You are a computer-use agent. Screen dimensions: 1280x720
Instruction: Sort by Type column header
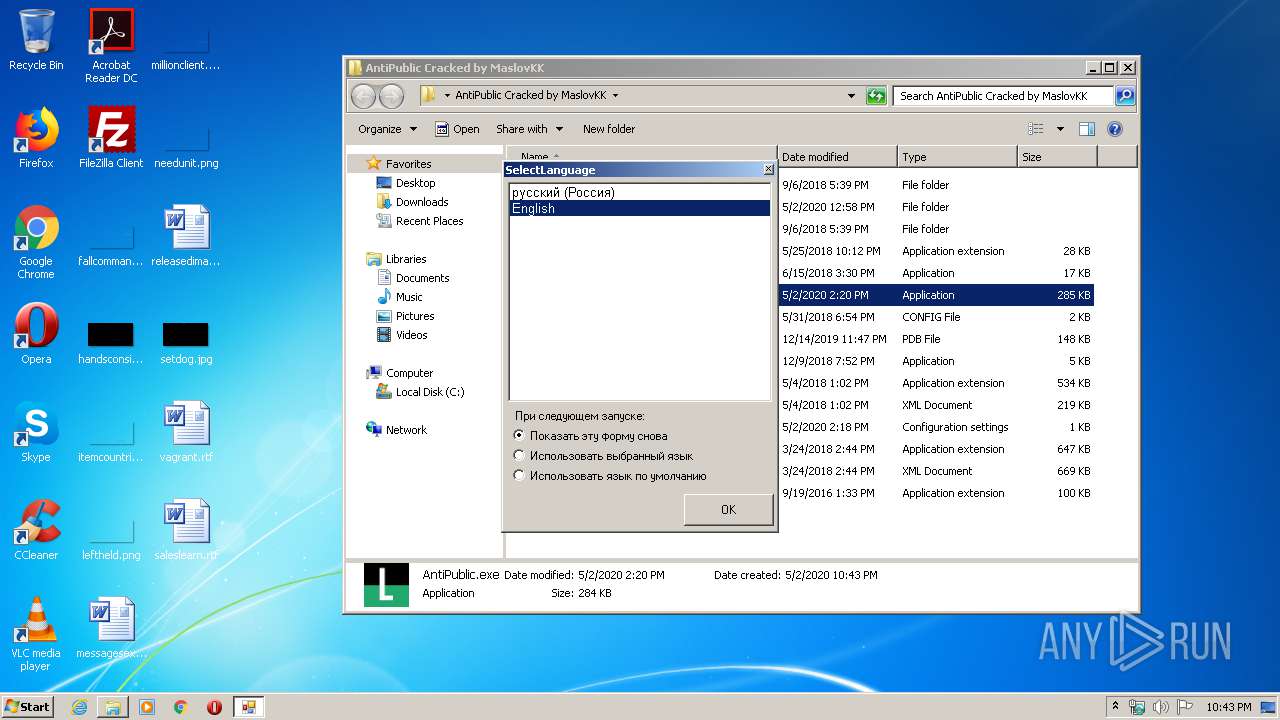957,157
